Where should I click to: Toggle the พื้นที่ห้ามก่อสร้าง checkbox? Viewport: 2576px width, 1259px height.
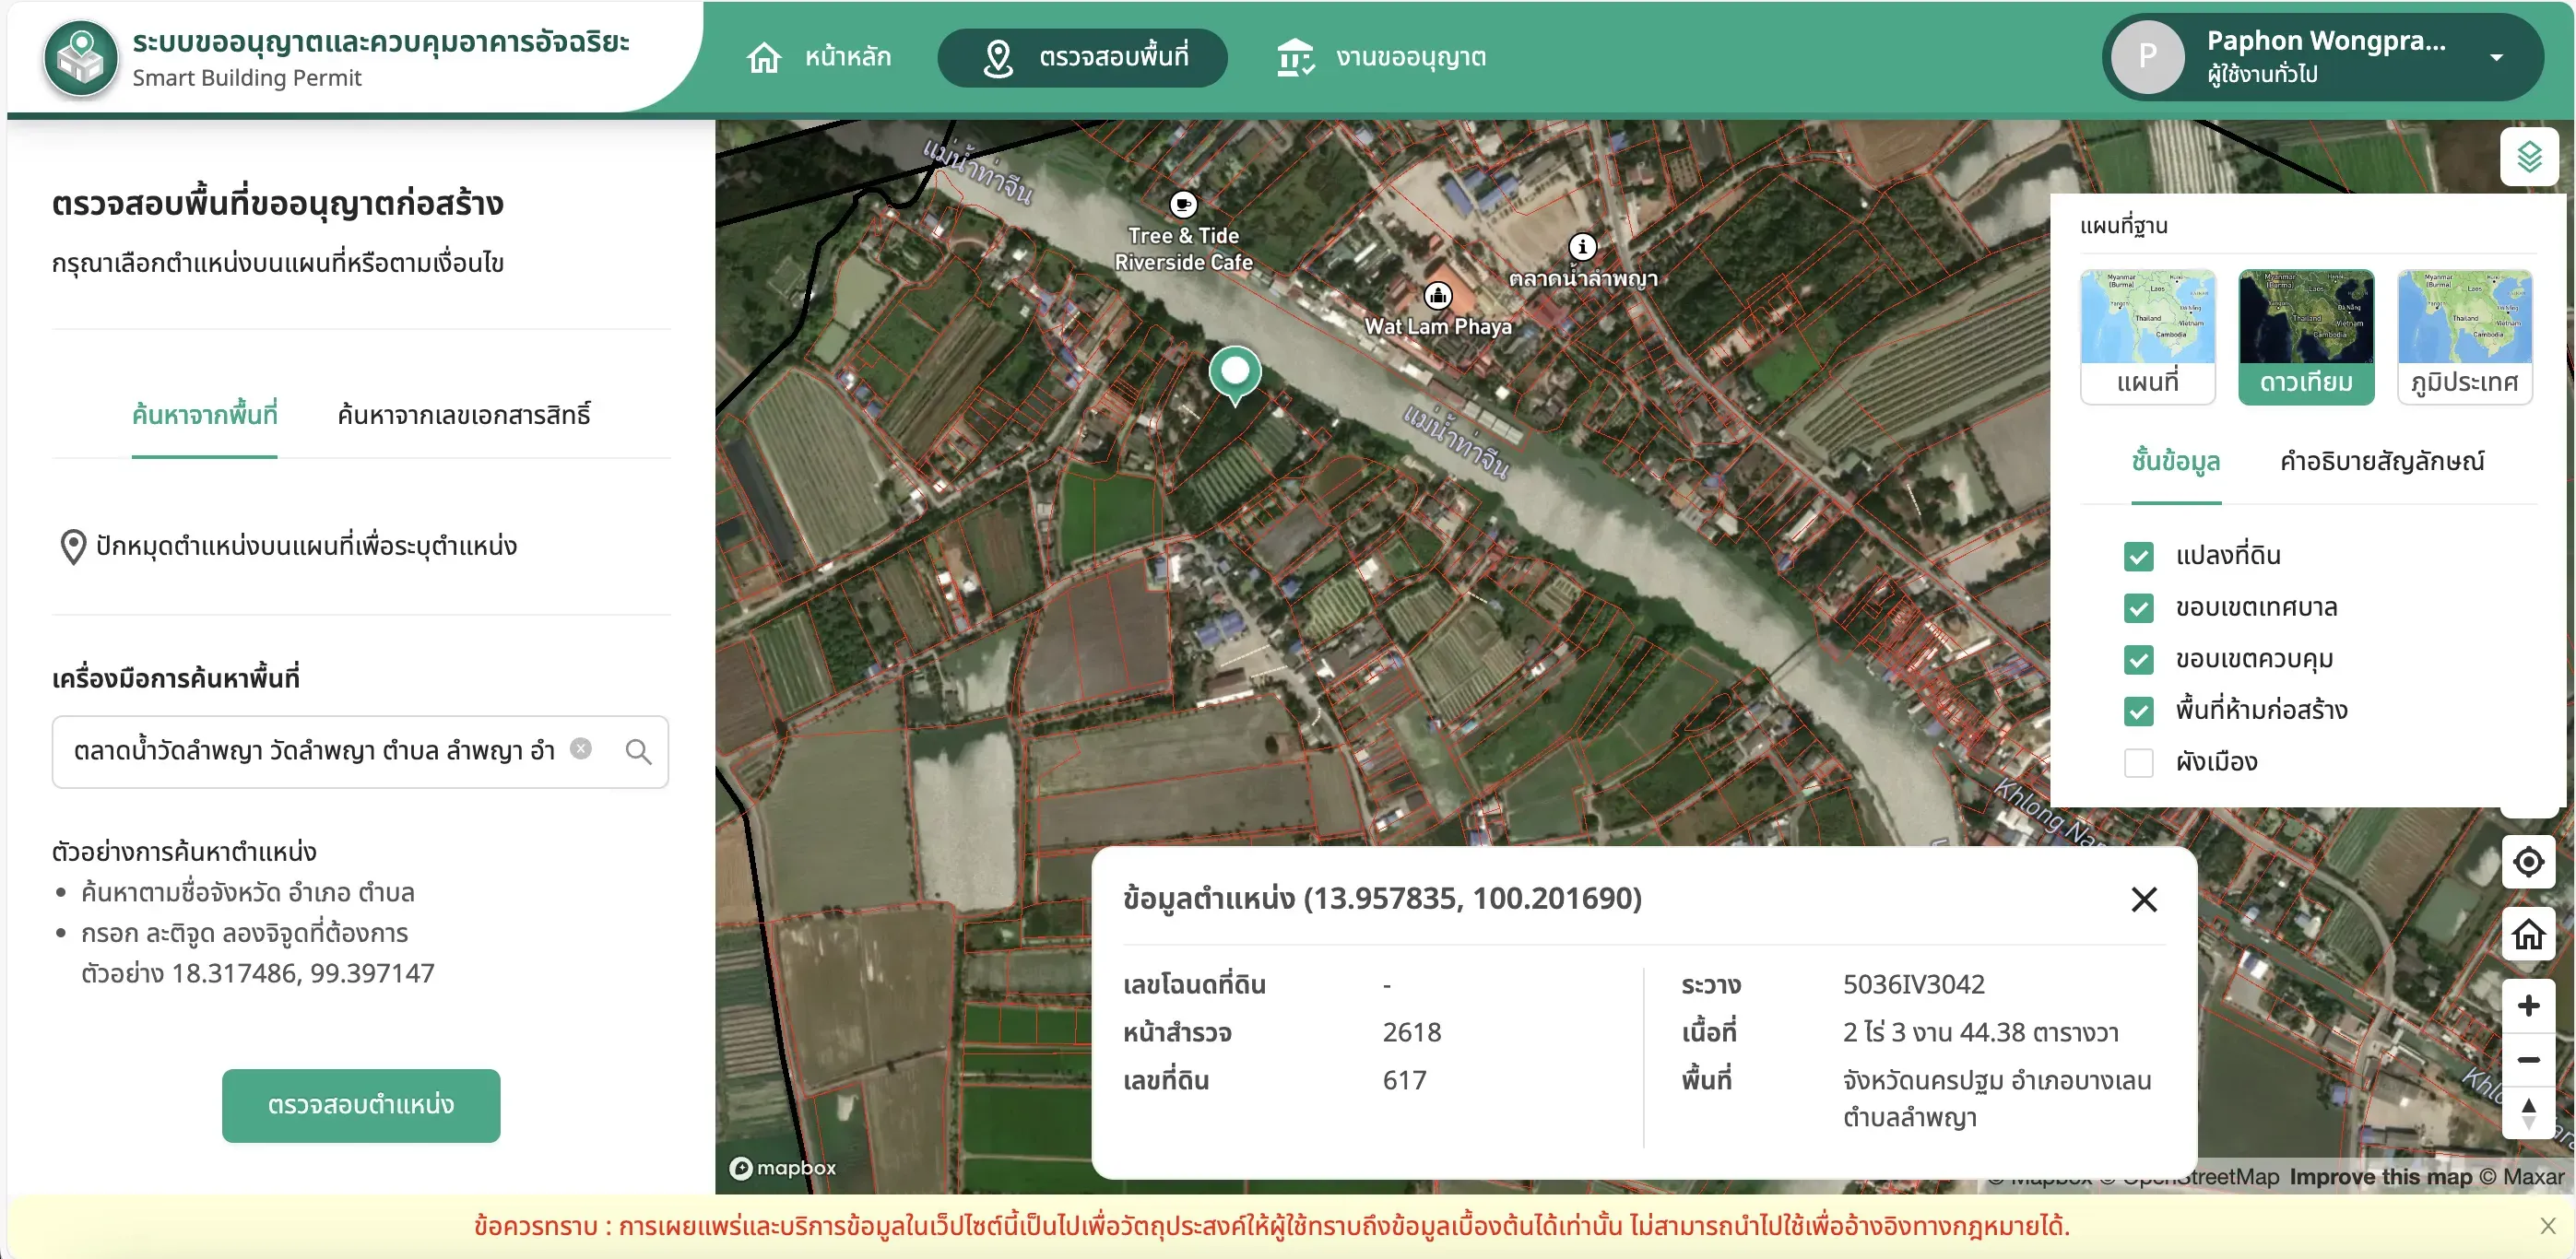coord(2138,711)
